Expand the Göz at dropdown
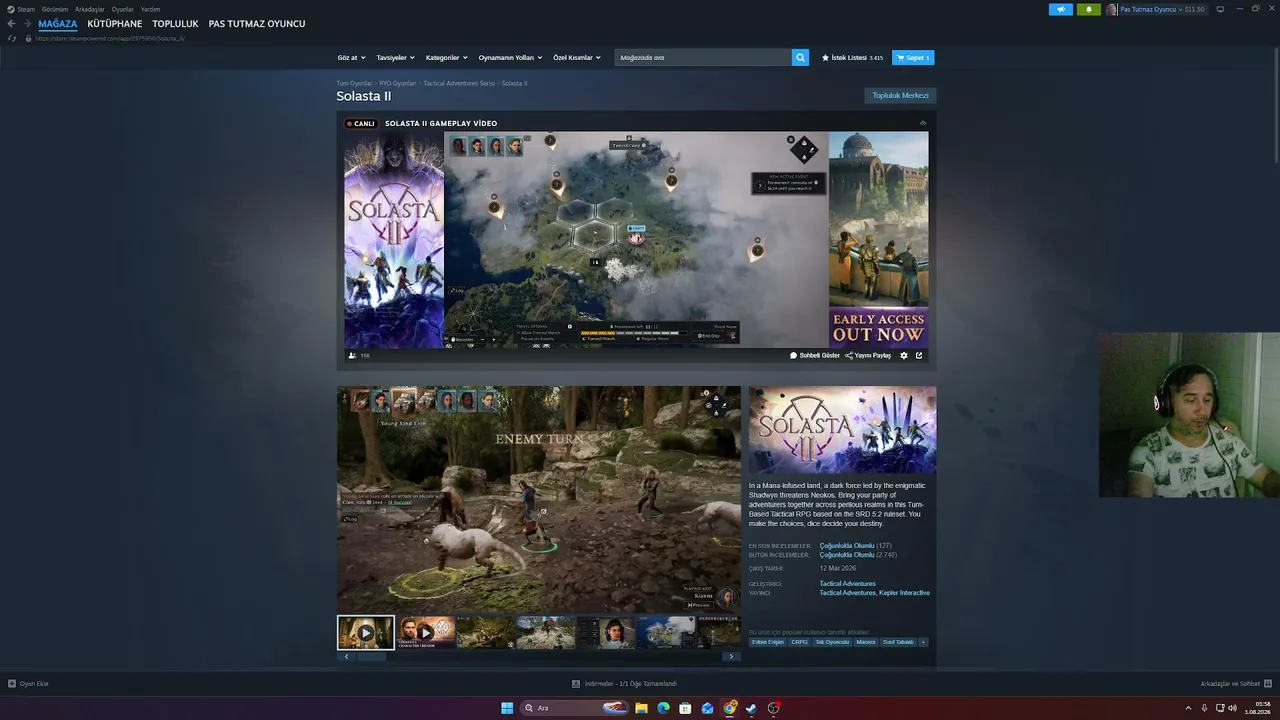1280x720 pixels. pos(352,58)
